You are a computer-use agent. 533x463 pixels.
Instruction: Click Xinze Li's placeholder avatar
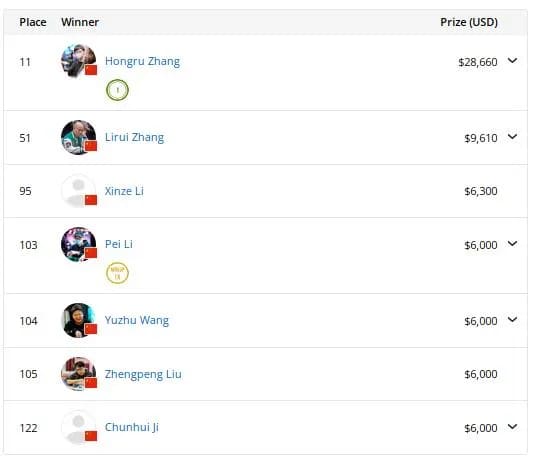coord(79,191)
